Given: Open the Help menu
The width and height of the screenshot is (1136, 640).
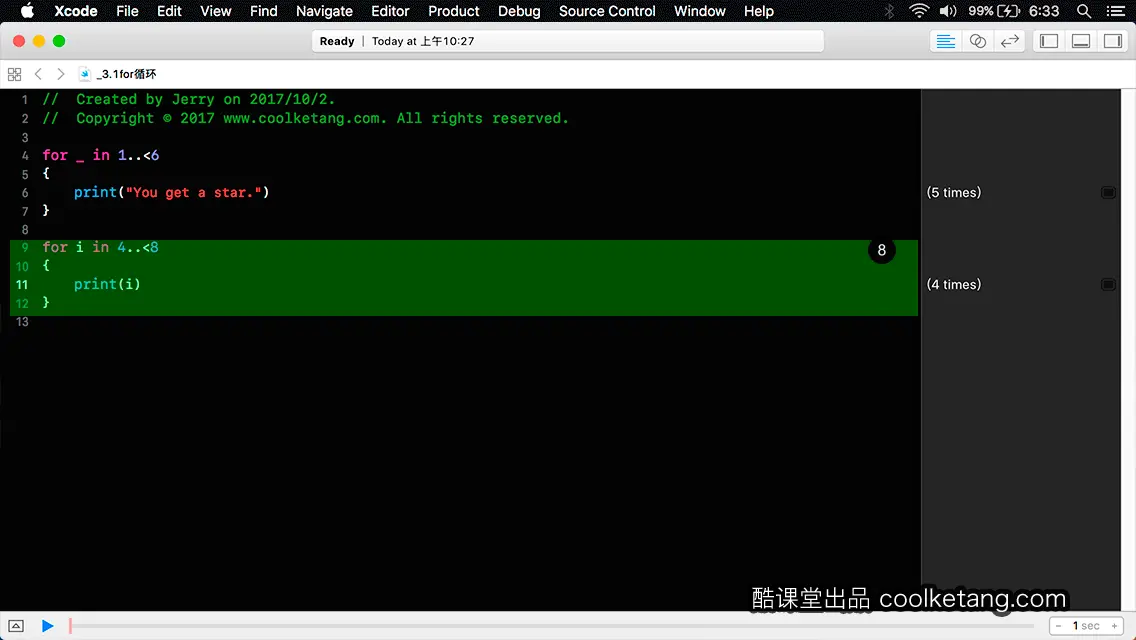Looking at the screenshot, I should (759, 11).
